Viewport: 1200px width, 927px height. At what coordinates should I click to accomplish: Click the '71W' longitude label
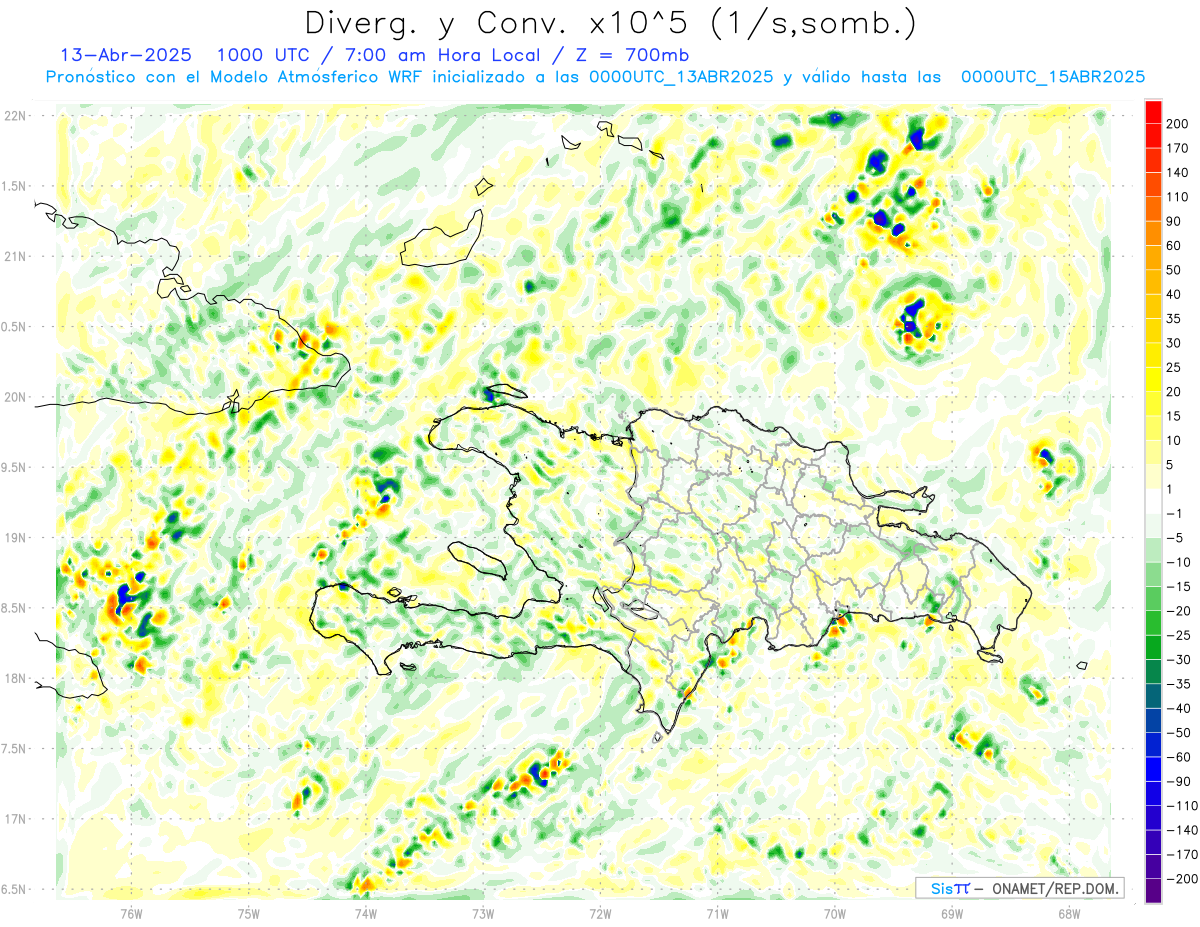pos(717,913)
